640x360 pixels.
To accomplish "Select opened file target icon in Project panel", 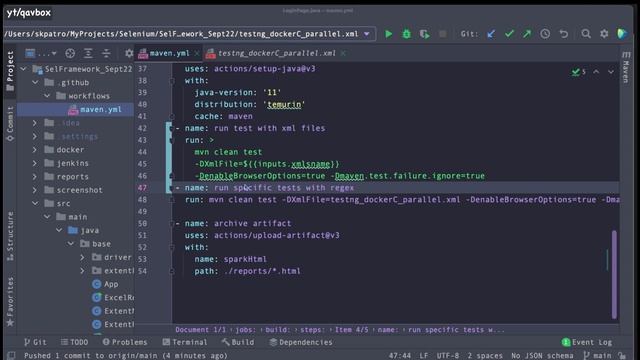I will [70, 53].
